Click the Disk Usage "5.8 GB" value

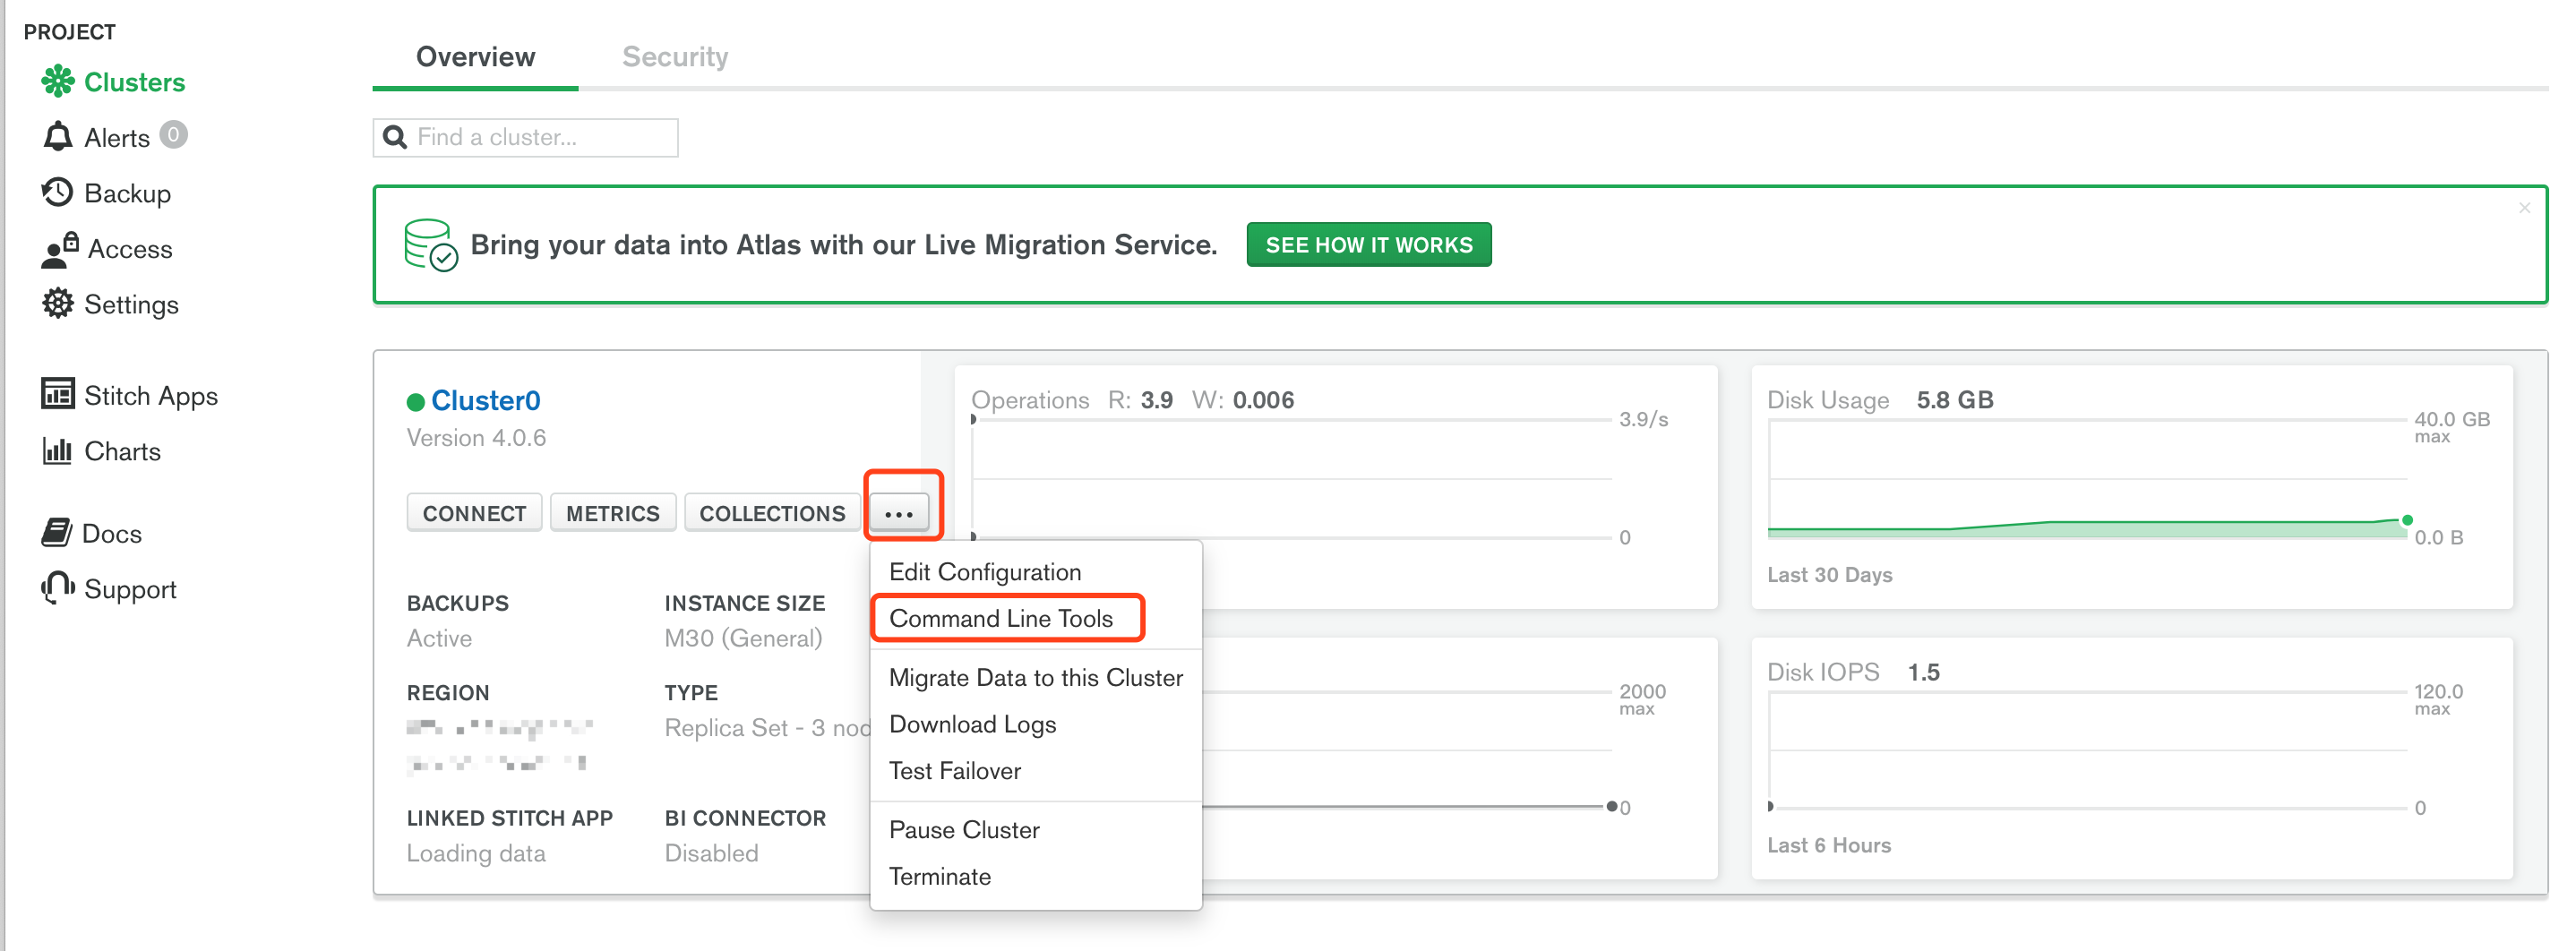click(1954, 400)
